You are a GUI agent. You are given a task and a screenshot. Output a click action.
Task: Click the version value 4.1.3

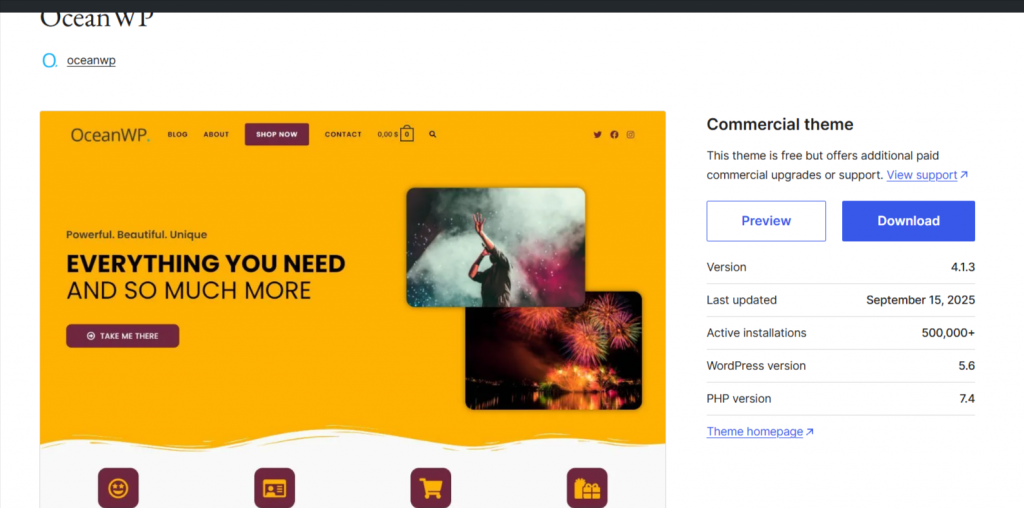tap(963, 267)
